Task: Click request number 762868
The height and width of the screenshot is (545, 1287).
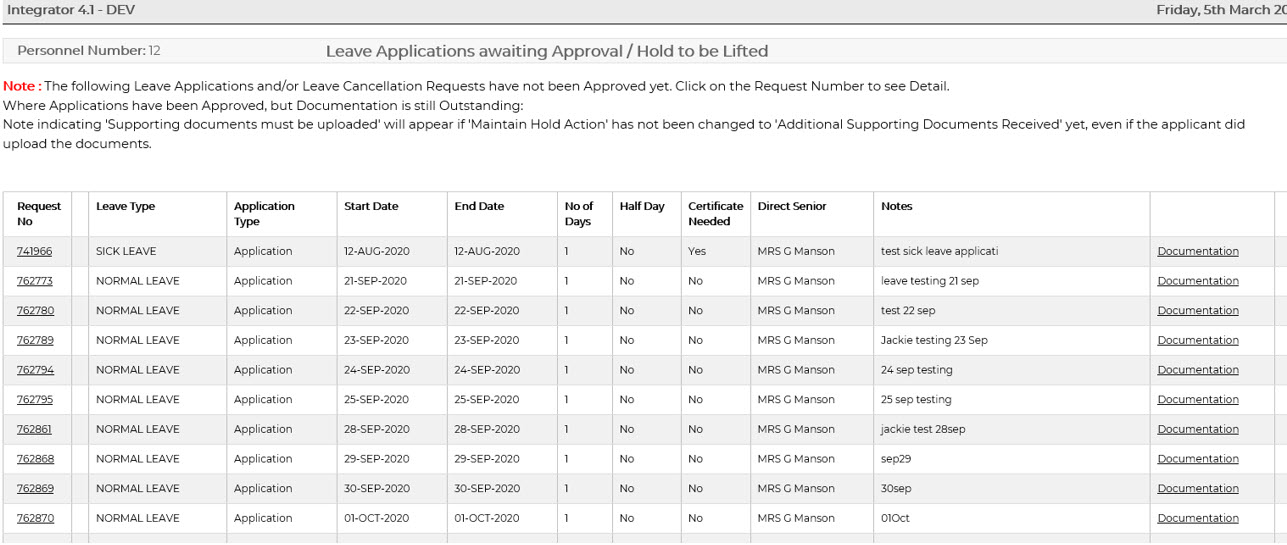Action: [35, 459]
